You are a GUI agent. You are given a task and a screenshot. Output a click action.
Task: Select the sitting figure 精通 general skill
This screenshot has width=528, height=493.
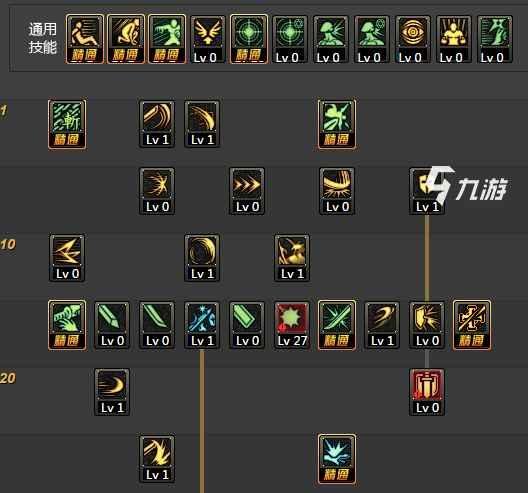pyautogui.click(x=85, y=39)
